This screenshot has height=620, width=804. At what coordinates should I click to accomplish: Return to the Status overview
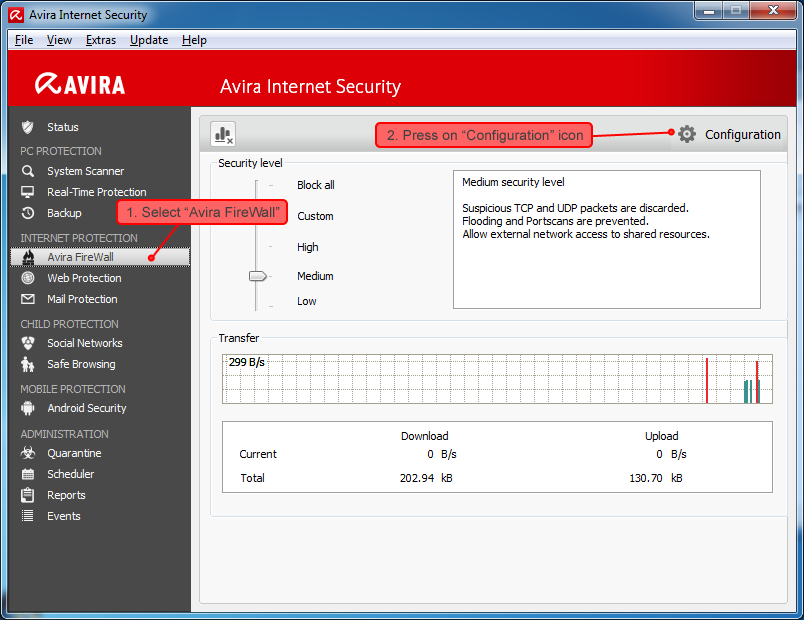tap(62, 126)
